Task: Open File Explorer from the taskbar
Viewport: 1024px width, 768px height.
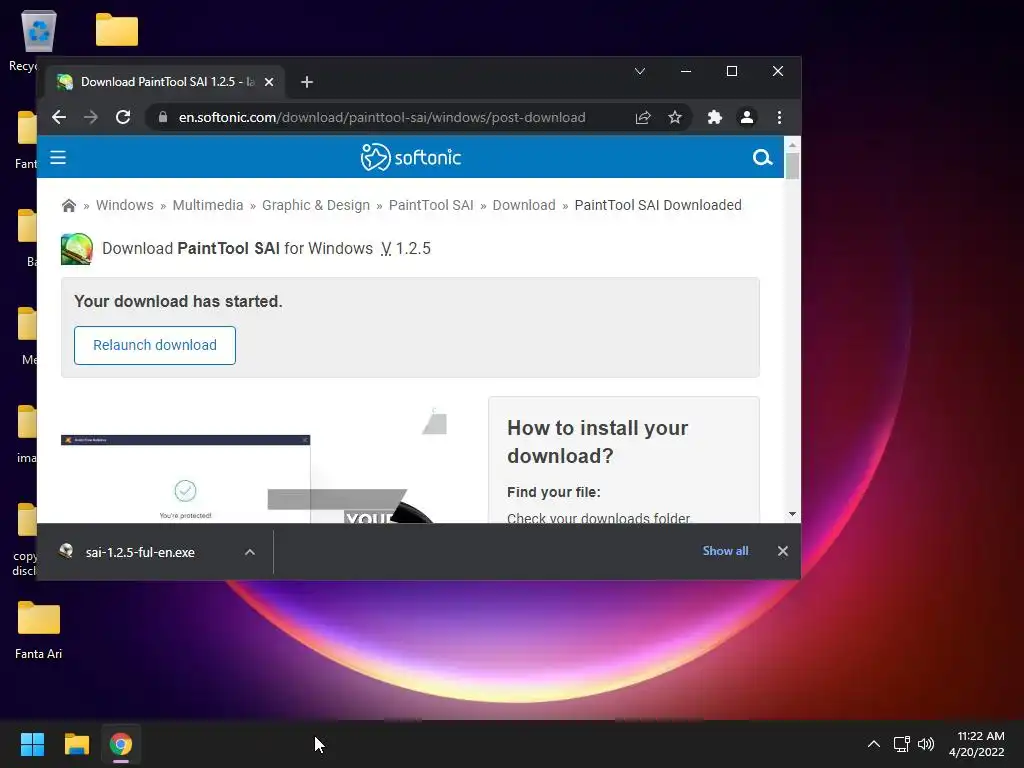Action: (x=76, y=744)
